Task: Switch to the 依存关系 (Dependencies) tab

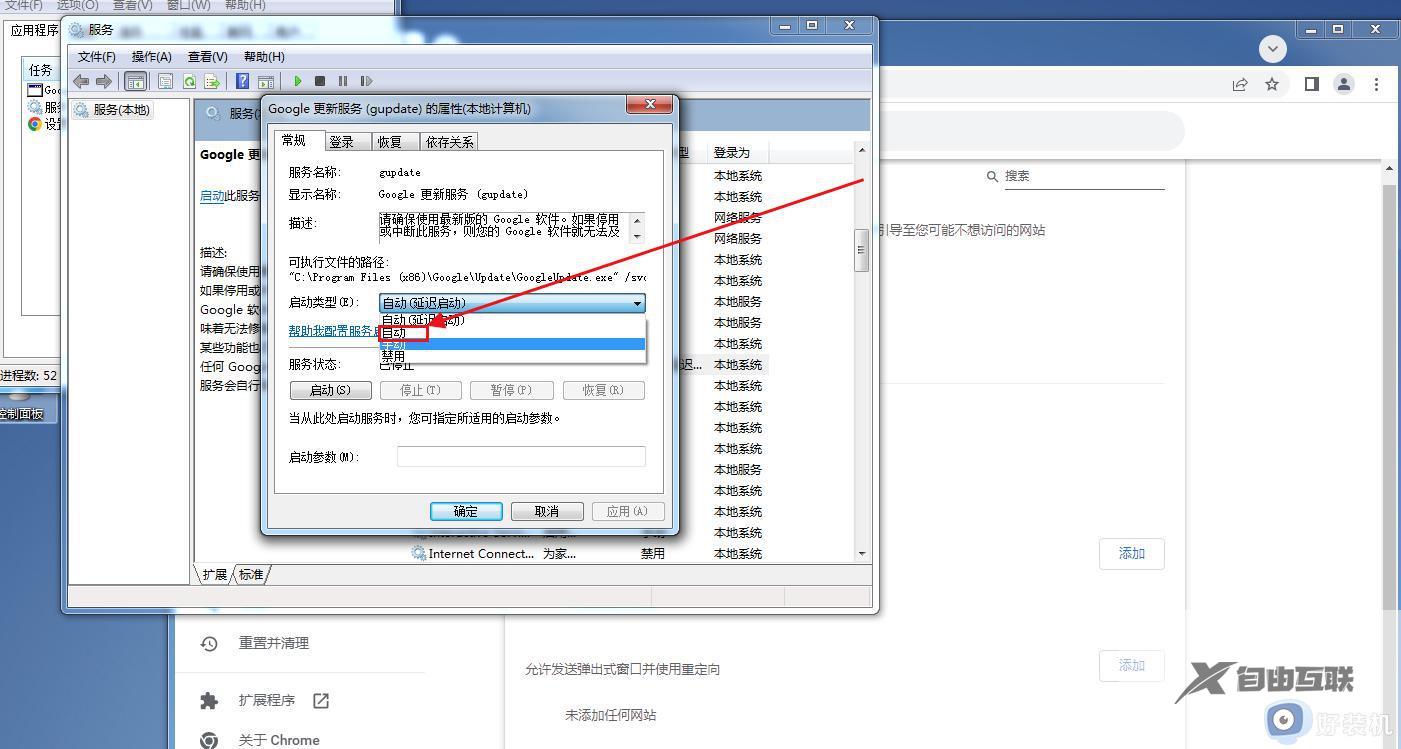Action: point(449,142)
